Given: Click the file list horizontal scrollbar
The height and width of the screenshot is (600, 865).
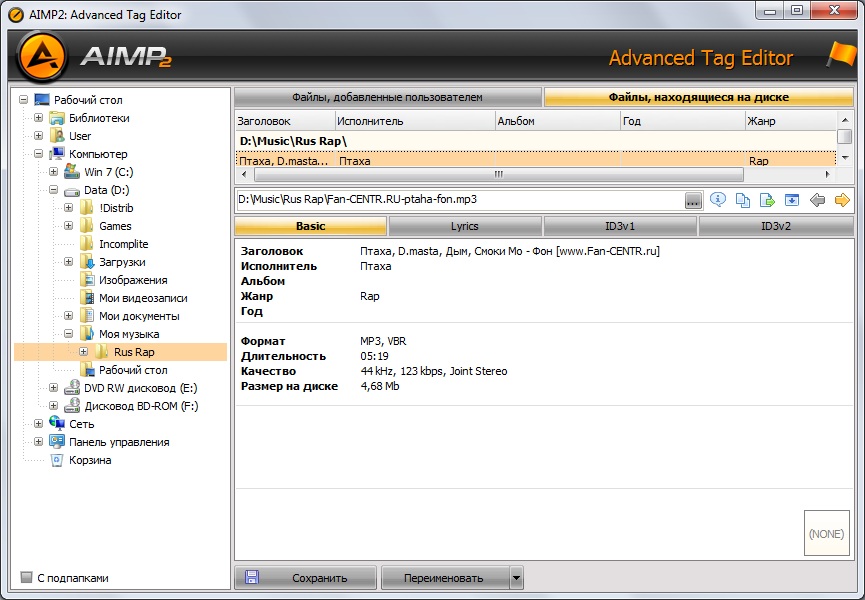Looking at the screenshot, I should tap(498, 175).
